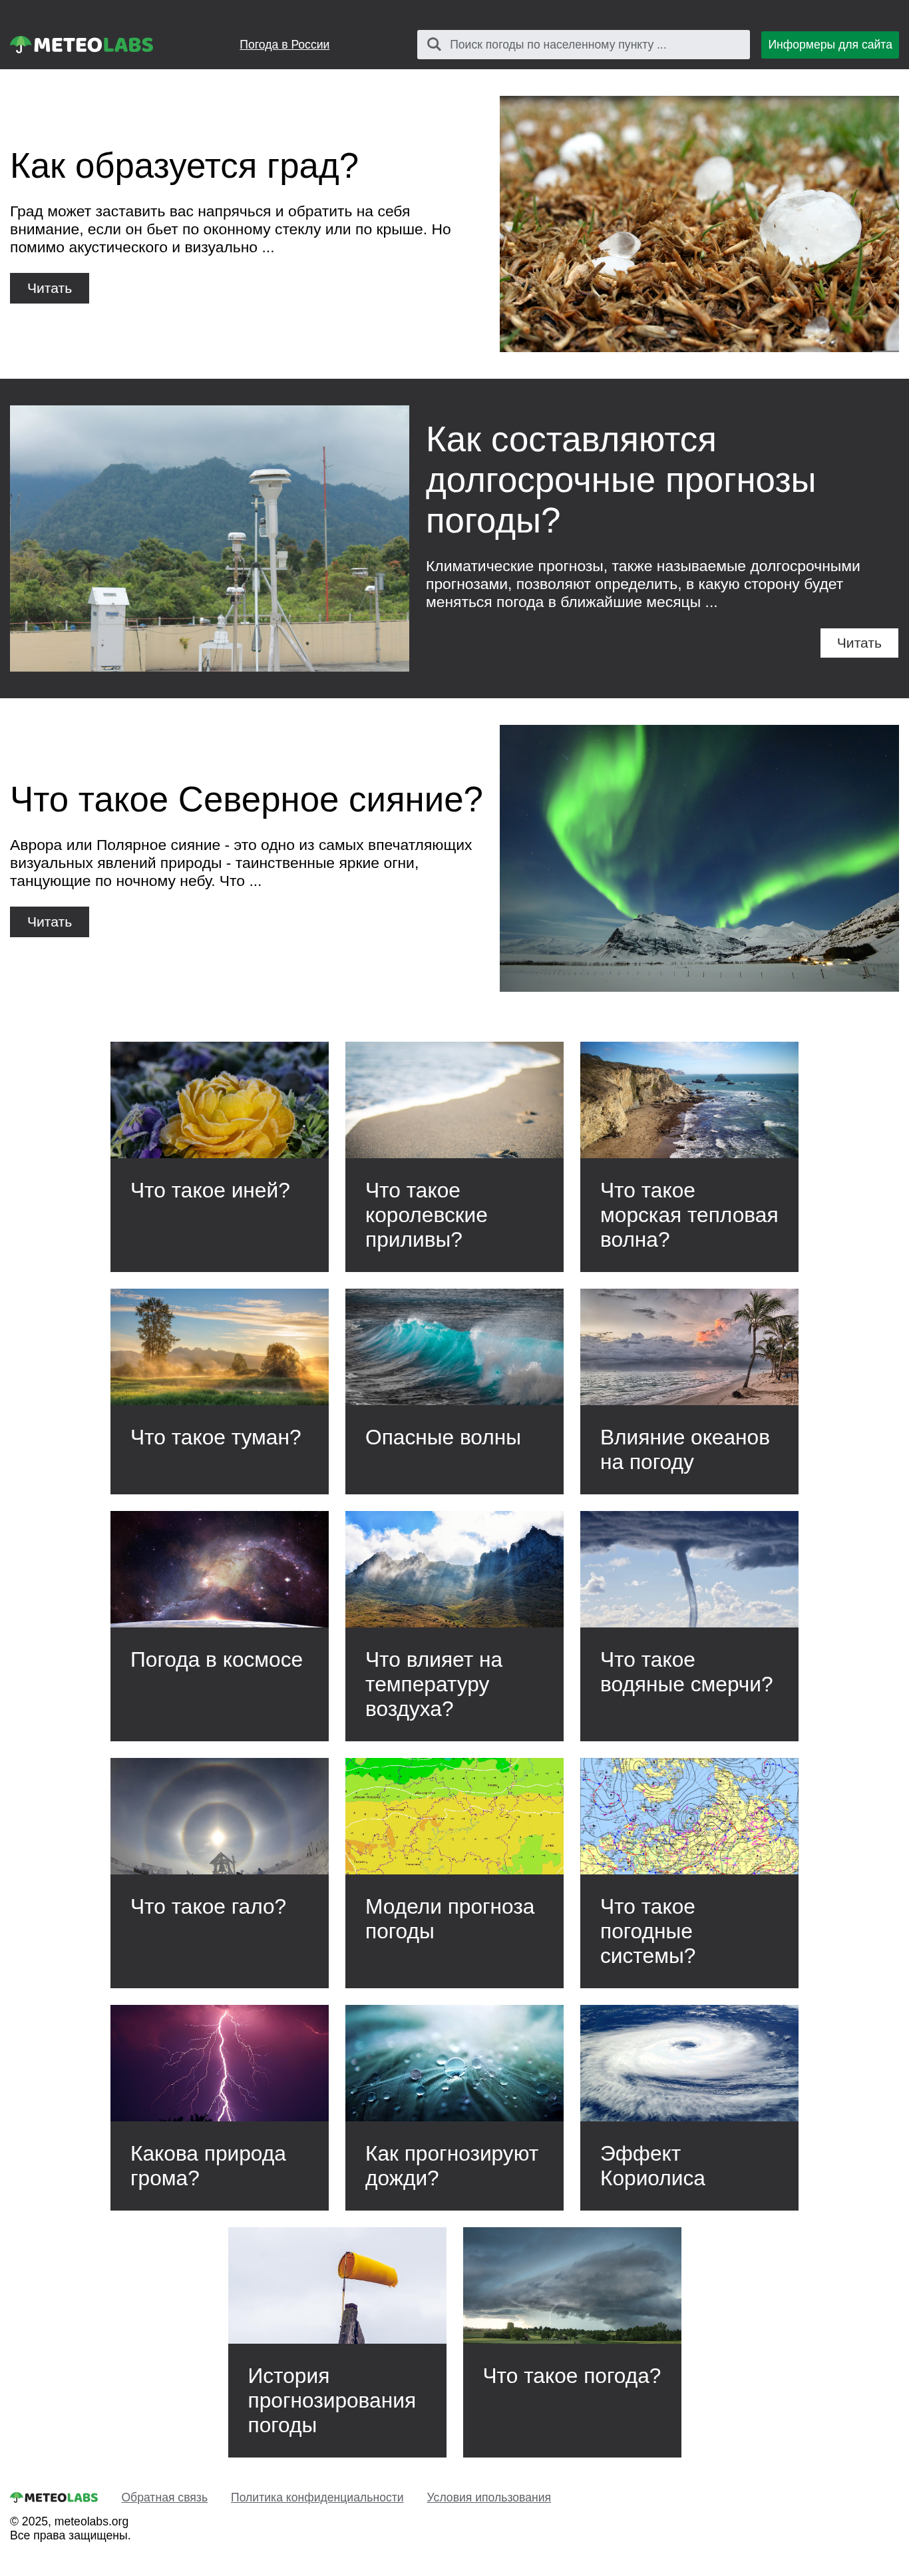909x2576 pixels.
Task: Open the "Что такое гало?" card
Action: tap(219, 1873)
